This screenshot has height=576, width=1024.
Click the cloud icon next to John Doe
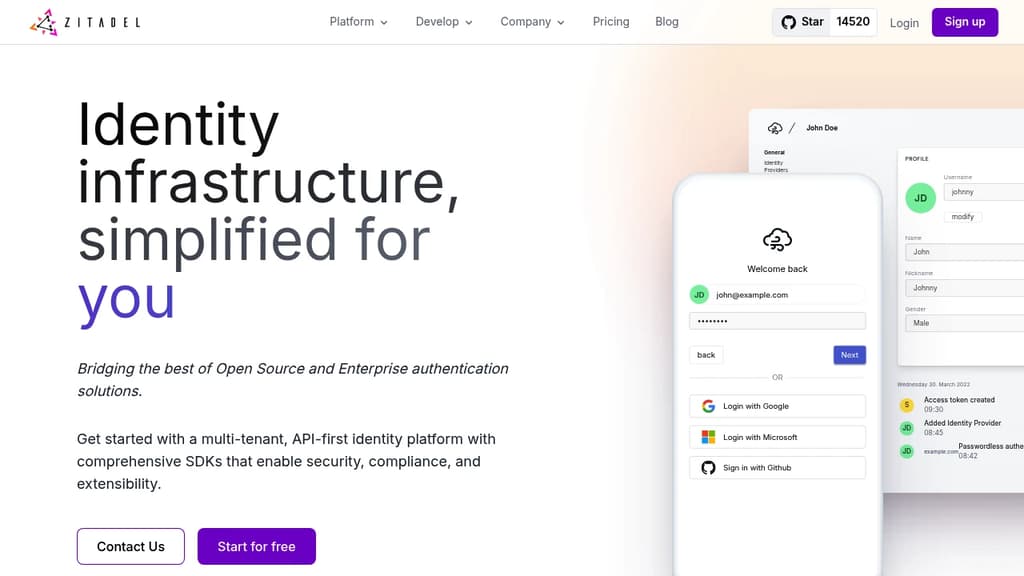pyautogui.click(x=775, y=128)
